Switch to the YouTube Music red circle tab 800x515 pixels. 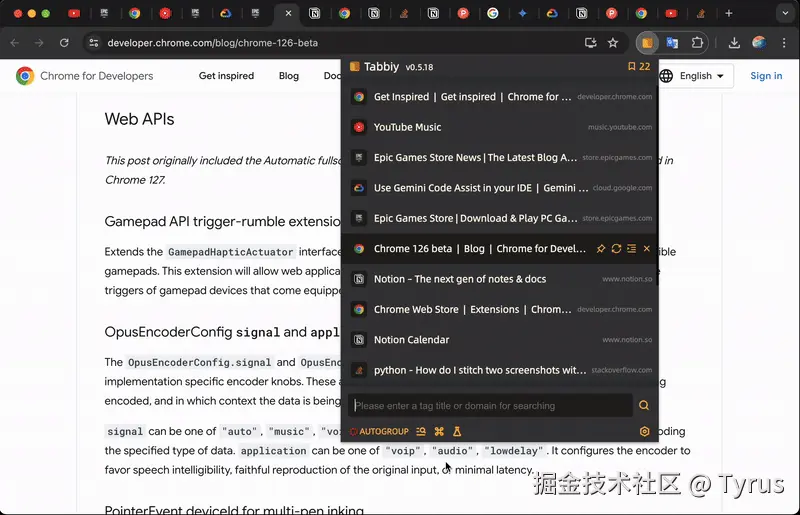coord(165,13)
